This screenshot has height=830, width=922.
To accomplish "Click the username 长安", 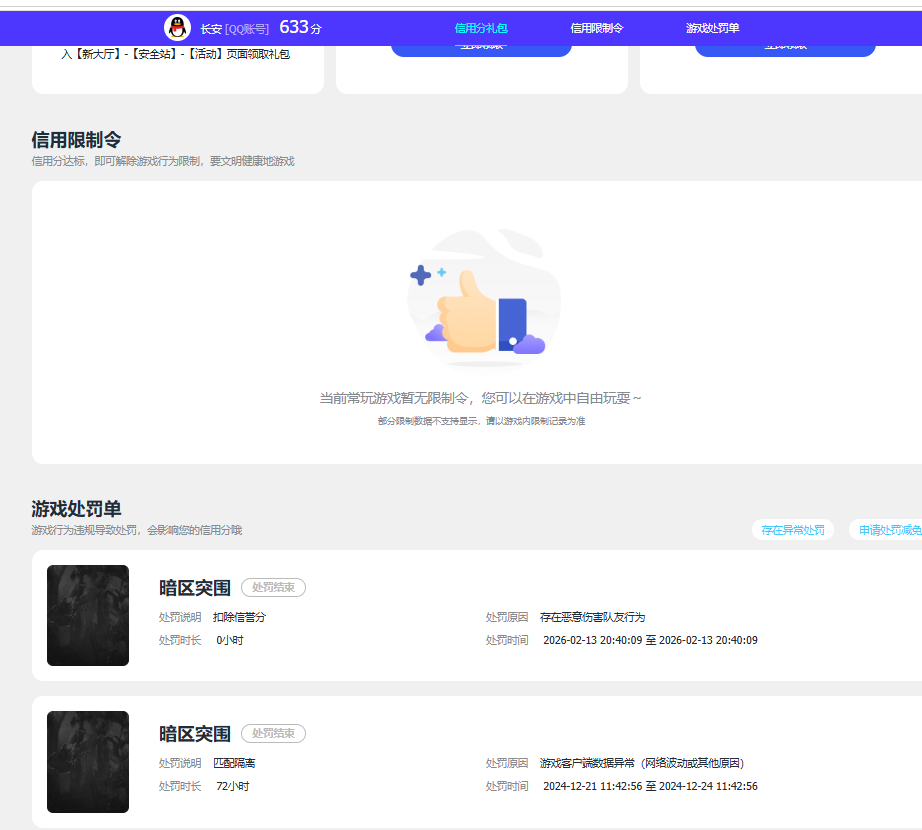I will point(211,29).
